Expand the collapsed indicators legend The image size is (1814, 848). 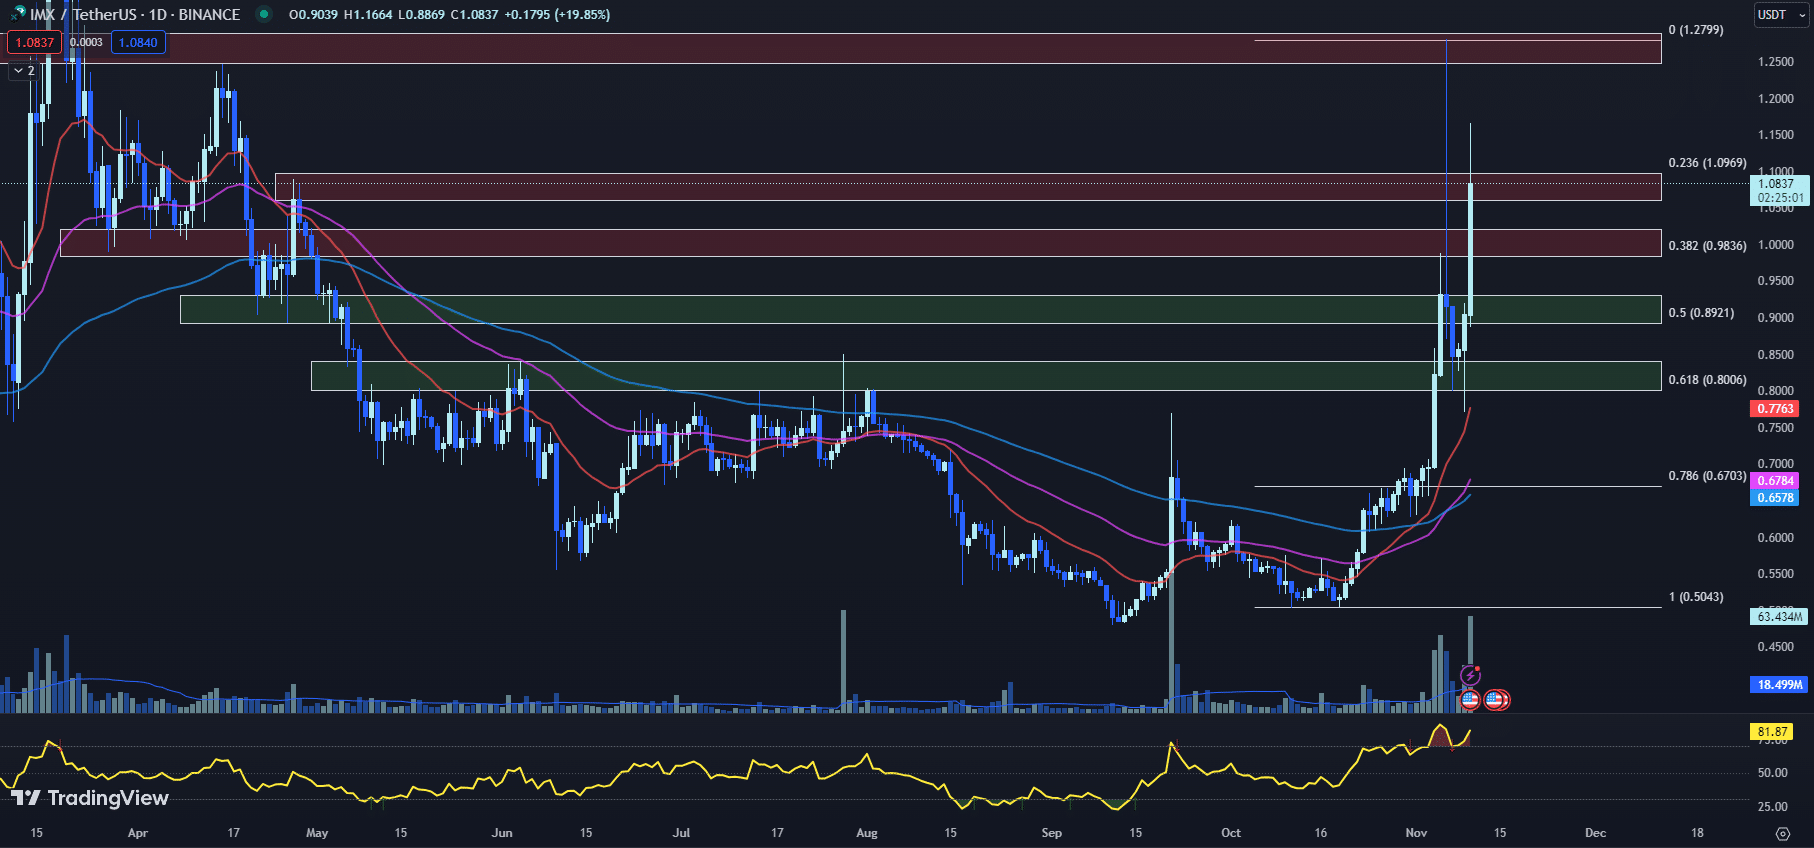click(x=23, y=71)
